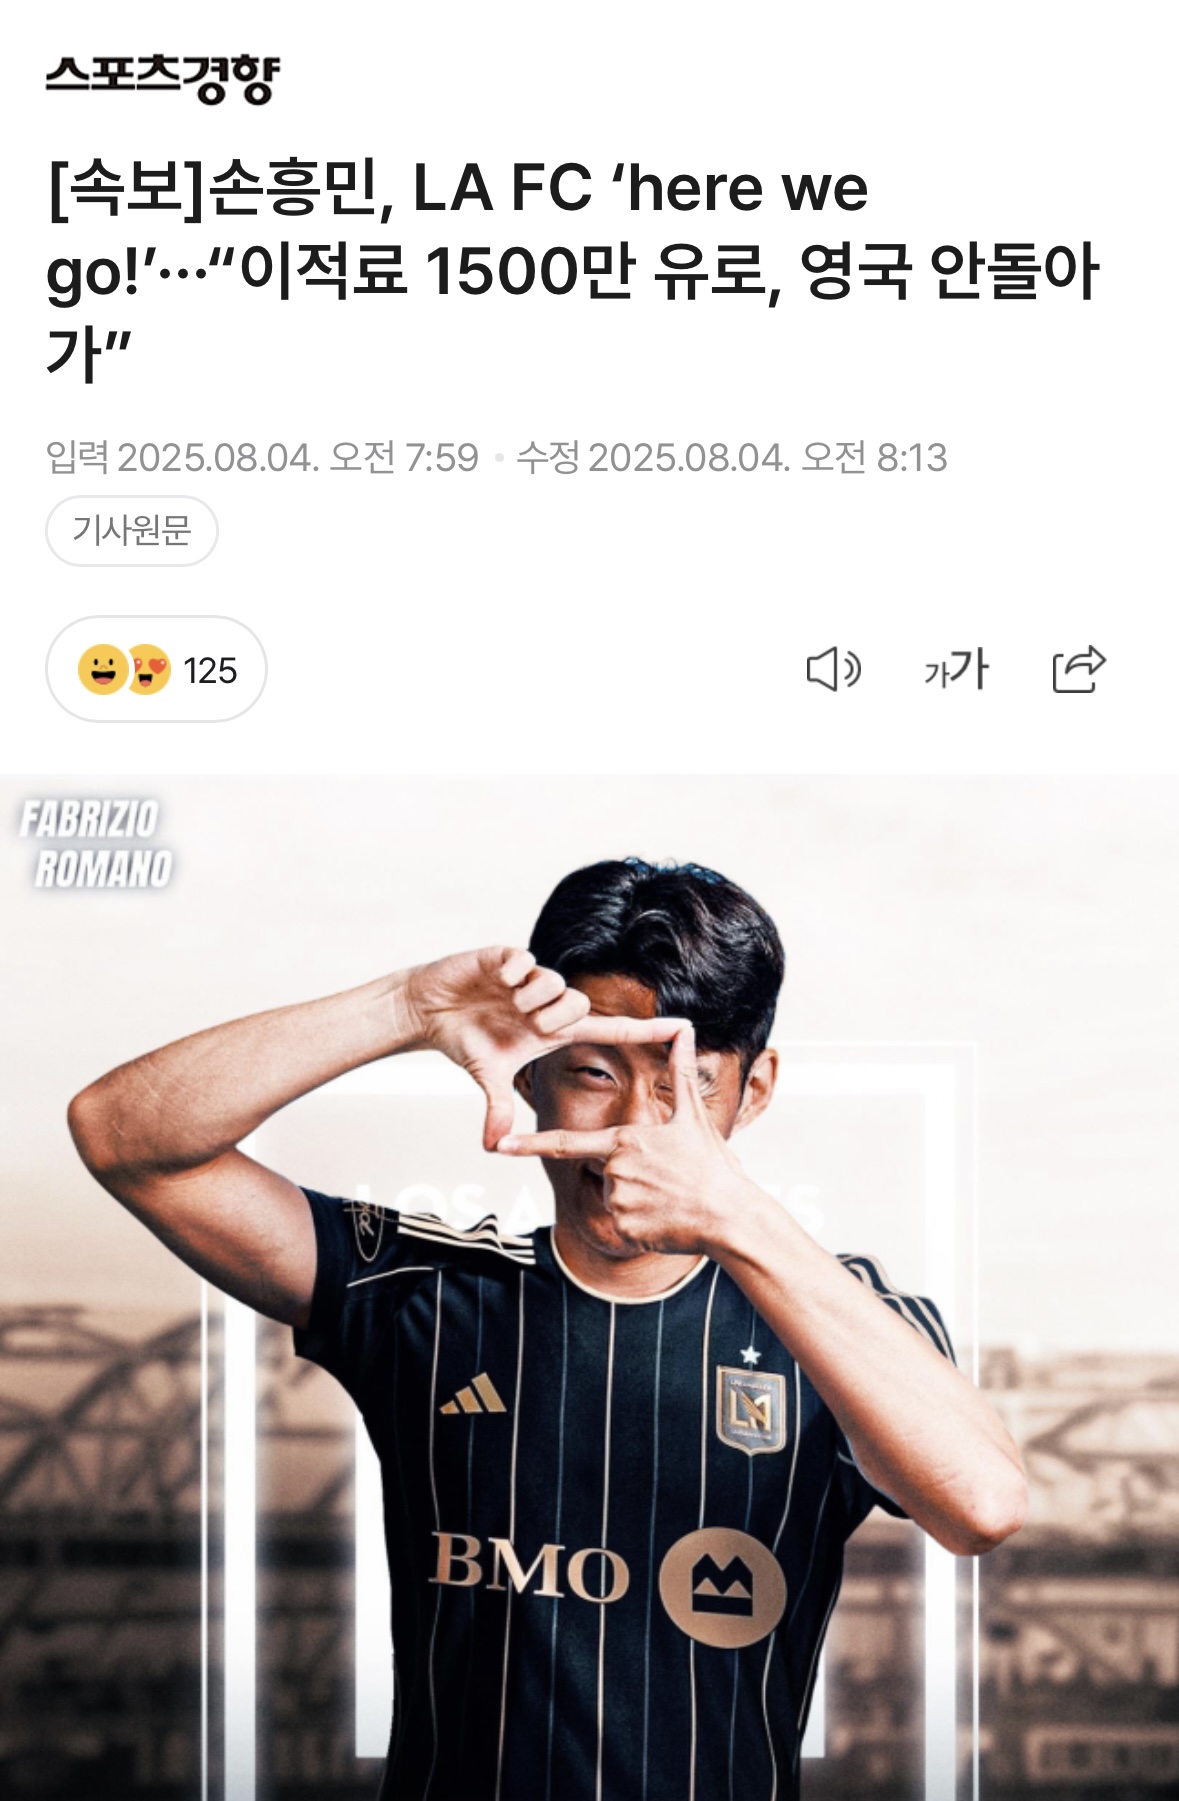Tap the 입력 2025.08.04. 오전 7:59 timestamp

(262, 458)
